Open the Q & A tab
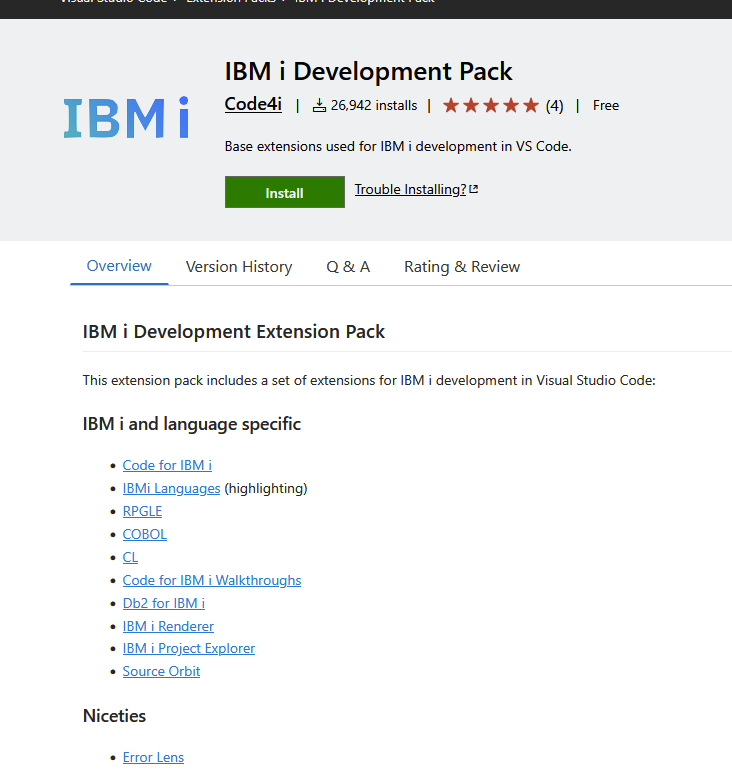Screen dimensions: 732x773 [348, 267]
